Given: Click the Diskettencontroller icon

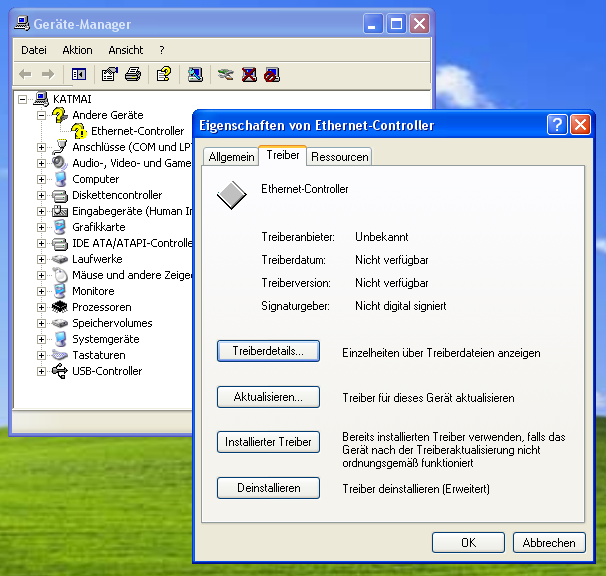Looking at the screenshot, I should pyautogui.click(x=60, y=195).
